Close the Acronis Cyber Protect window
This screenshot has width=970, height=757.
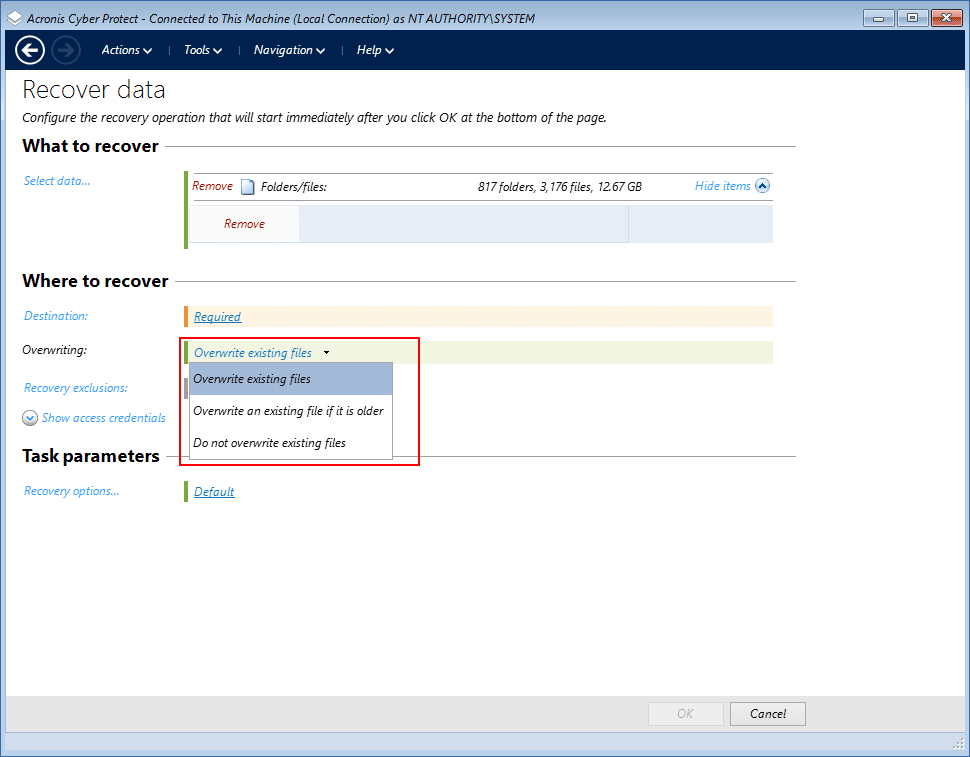coord(945,18)
